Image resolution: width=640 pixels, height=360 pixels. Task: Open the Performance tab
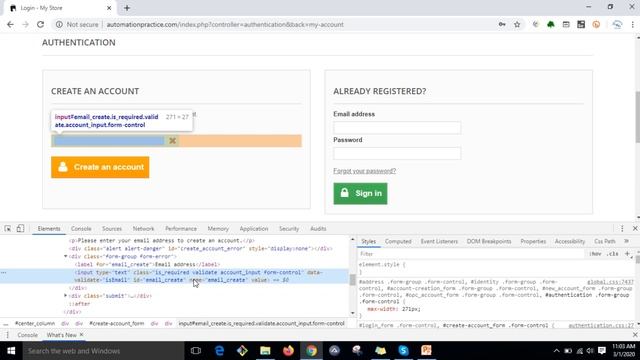point(181,229)
